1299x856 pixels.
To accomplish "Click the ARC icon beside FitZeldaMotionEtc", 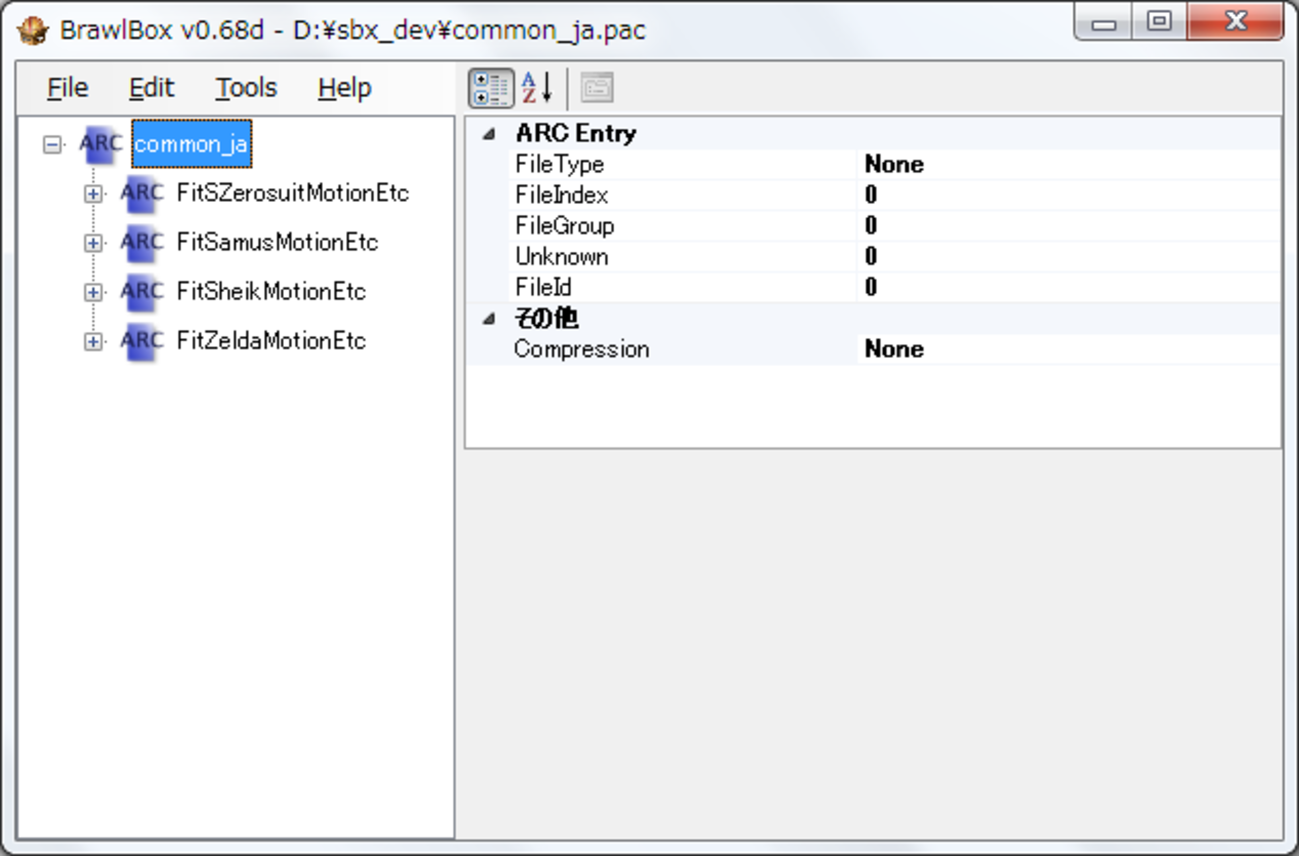I will pyautogui.click(x=142, y=341).
